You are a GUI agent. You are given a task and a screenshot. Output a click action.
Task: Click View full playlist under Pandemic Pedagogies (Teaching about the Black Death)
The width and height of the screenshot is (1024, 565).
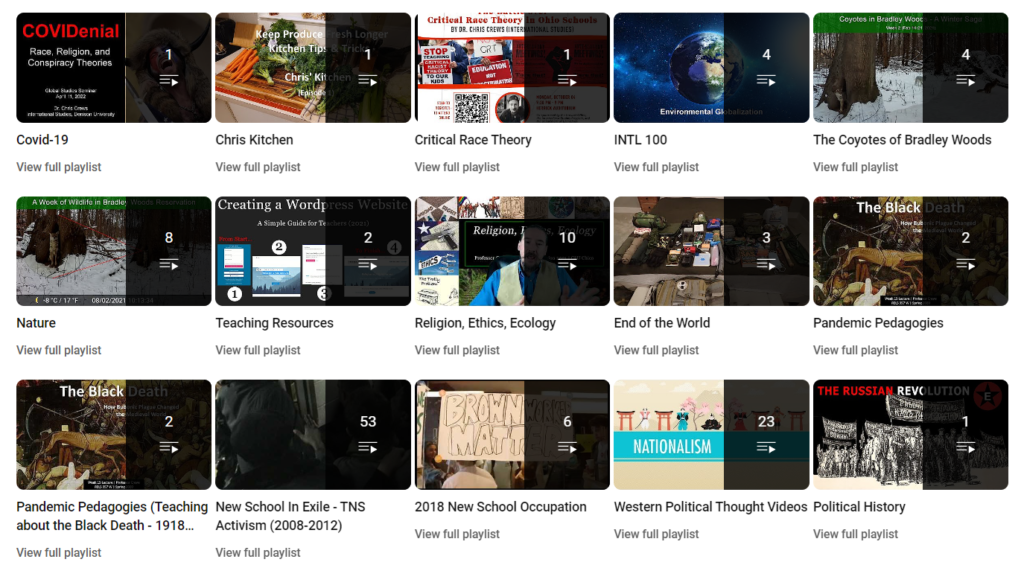tap(59, 553)
